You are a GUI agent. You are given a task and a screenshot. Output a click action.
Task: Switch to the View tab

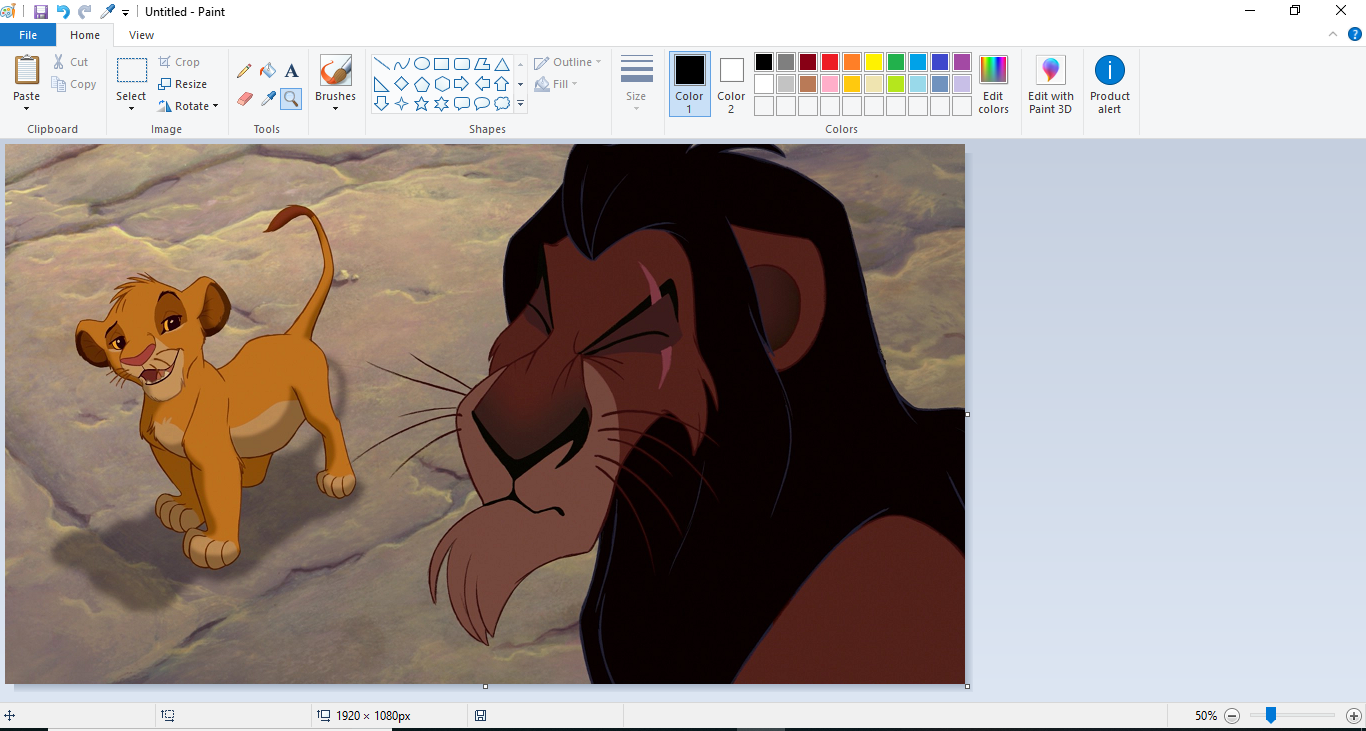click(142, 35)
